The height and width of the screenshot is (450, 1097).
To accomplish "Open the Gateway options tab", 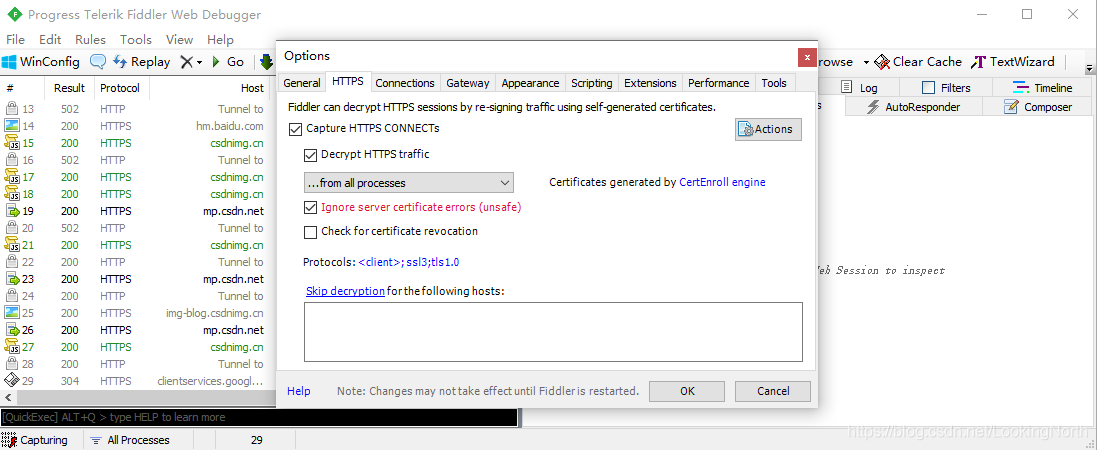I will click(x=467, y=83).
